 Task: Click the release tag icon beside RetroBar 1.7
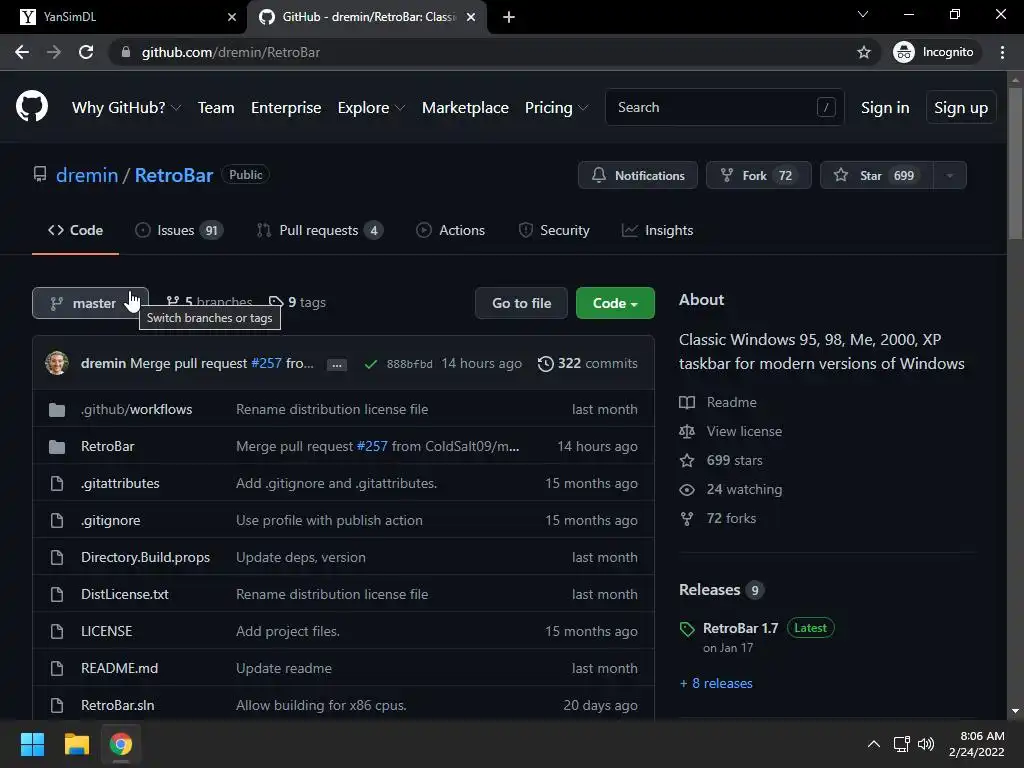[x=687, y=629]
